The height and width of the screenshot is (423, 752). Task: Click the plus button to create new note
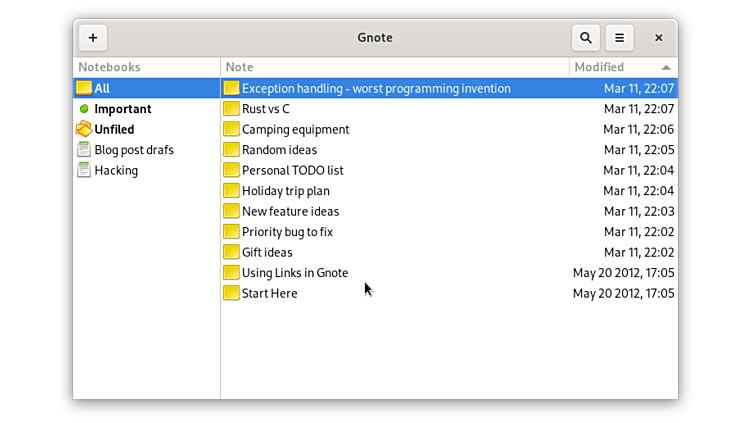click(x=93, y=38)
